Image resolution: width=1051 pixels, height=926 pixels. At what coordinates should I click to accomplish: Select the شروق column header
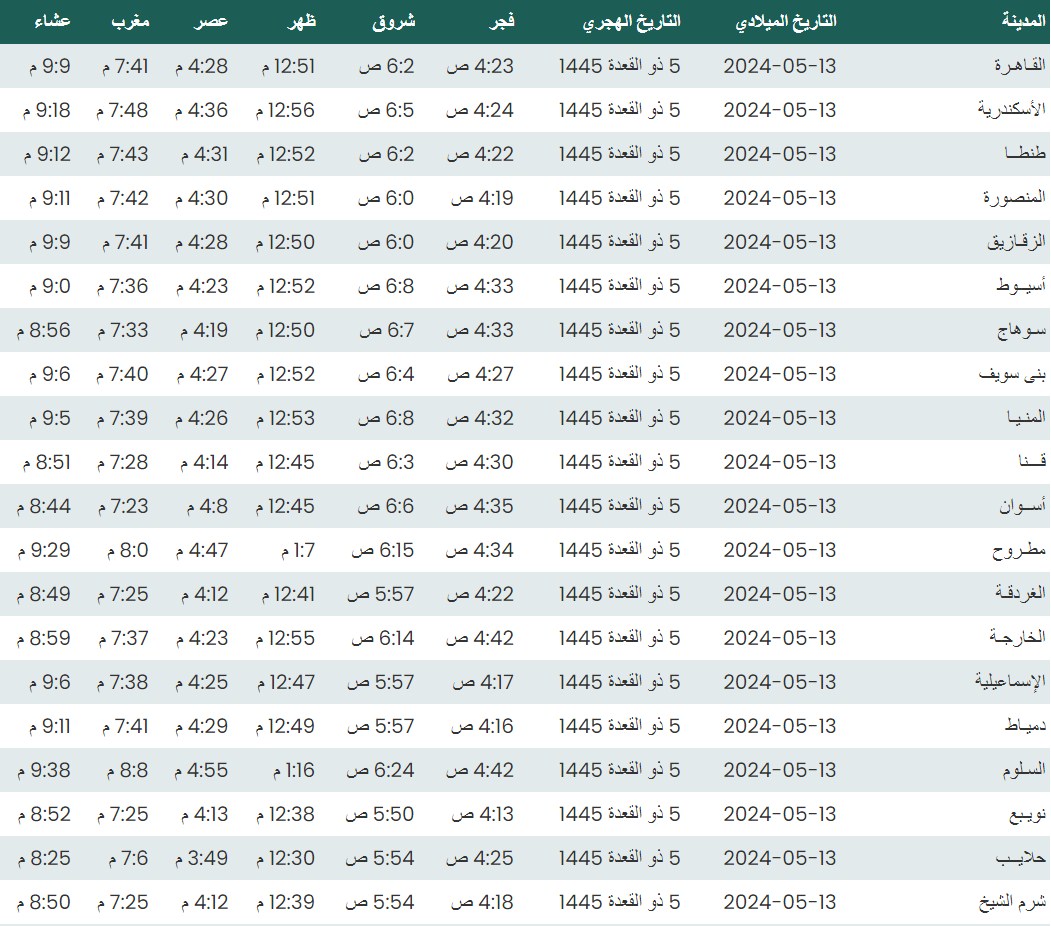point(397,21)
